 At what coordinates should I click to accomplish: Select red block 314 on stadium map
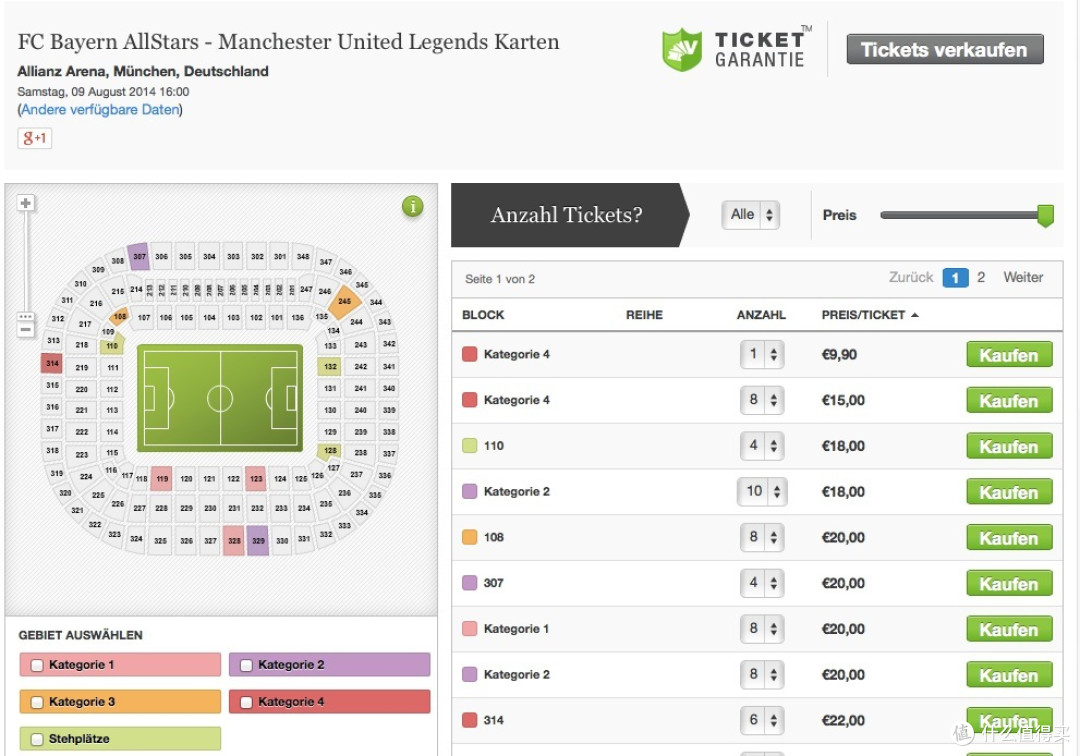(52, 363)
